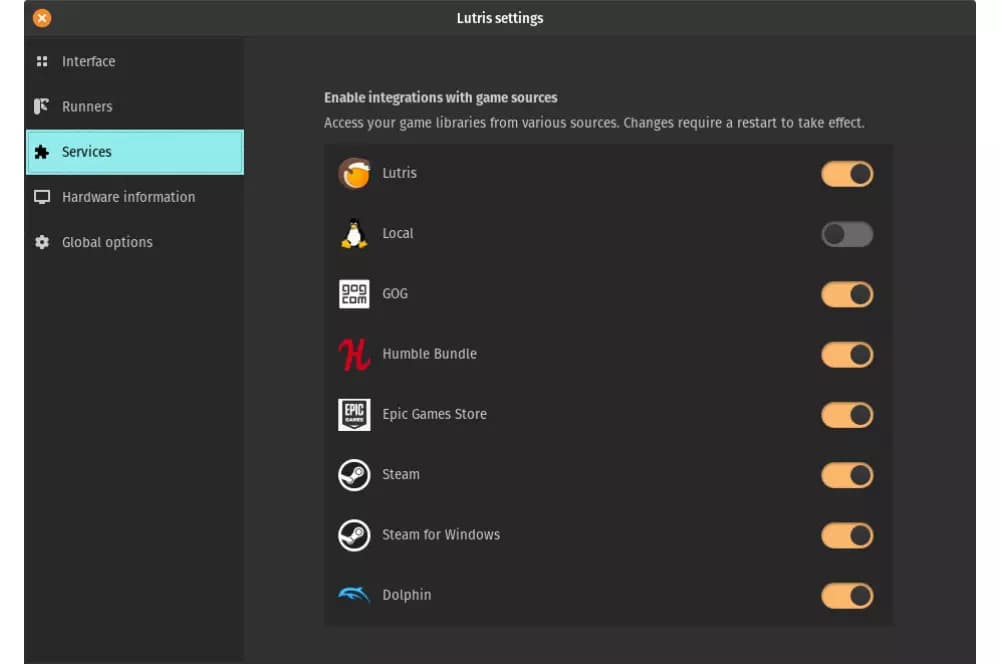The width and height of the screenshot is (1000, 664).
Task: Click the Steam logo icon
Action: [354, 475]
